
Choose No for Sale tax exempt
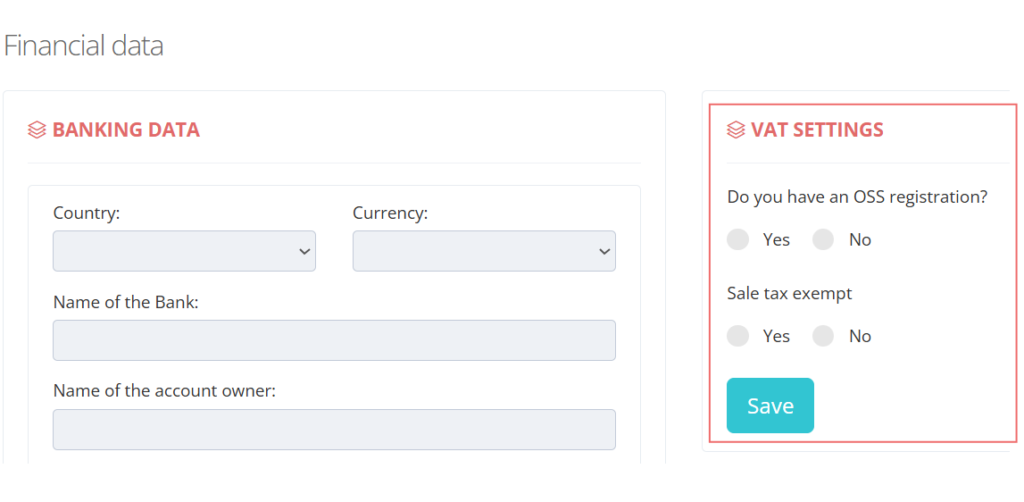(824, 336)
